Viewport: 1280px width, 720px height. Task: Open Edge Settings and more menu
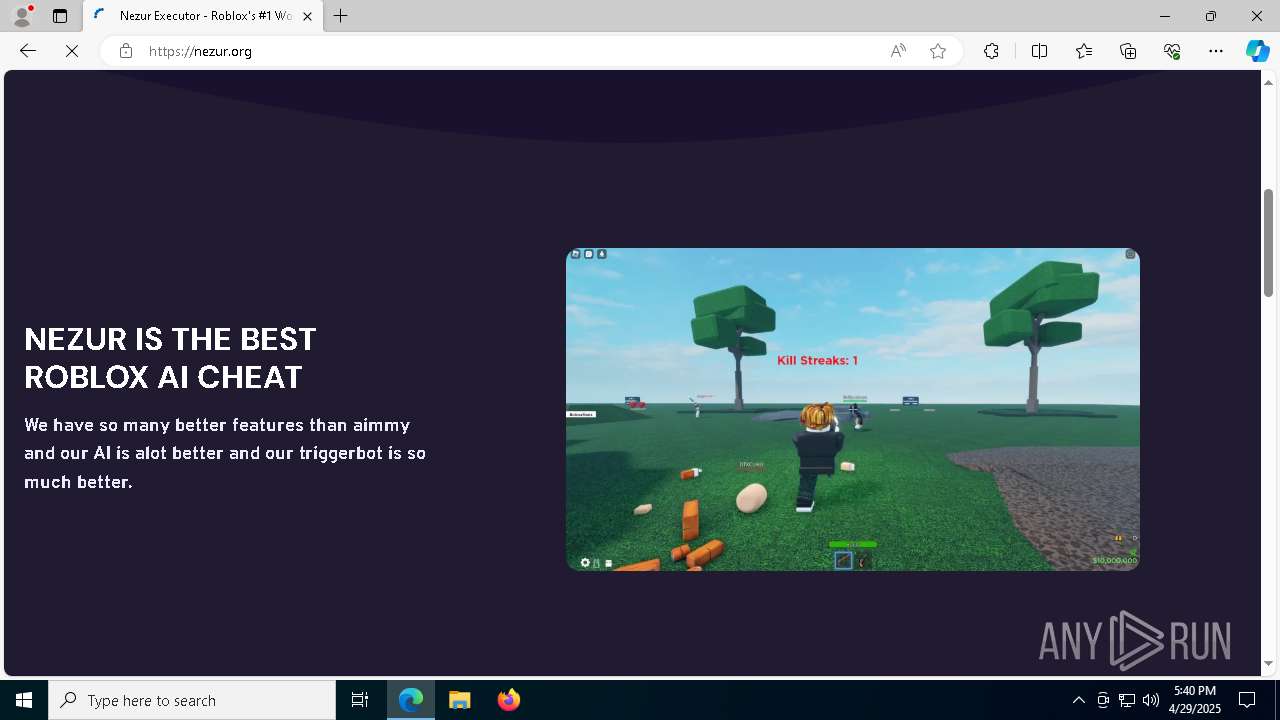coord(1216,51)
